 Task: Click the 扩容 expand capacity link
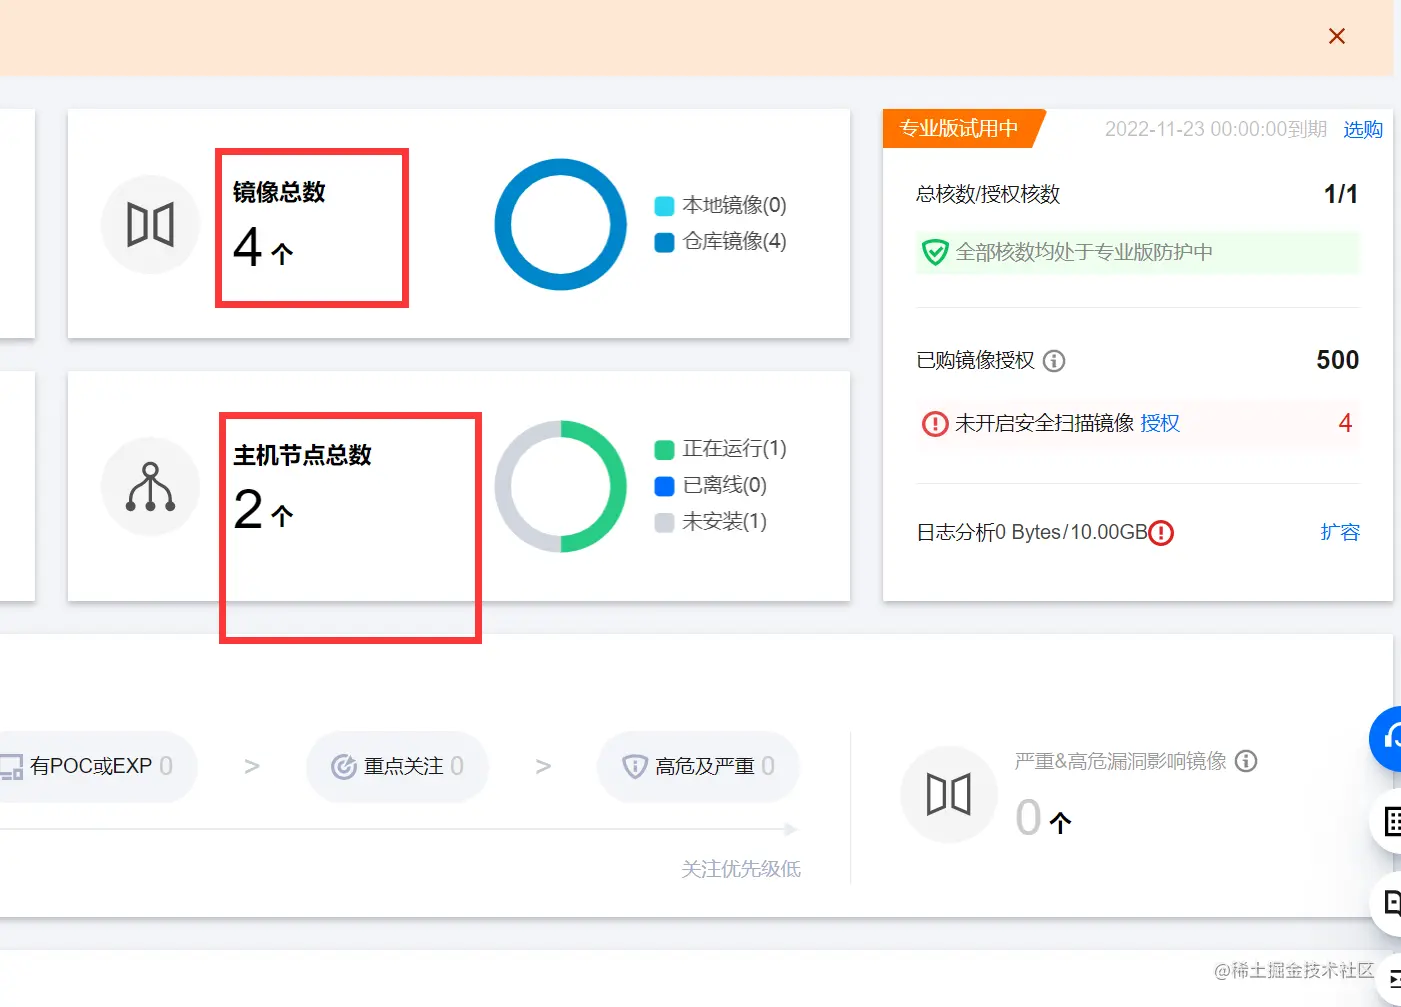point(1340,532)
